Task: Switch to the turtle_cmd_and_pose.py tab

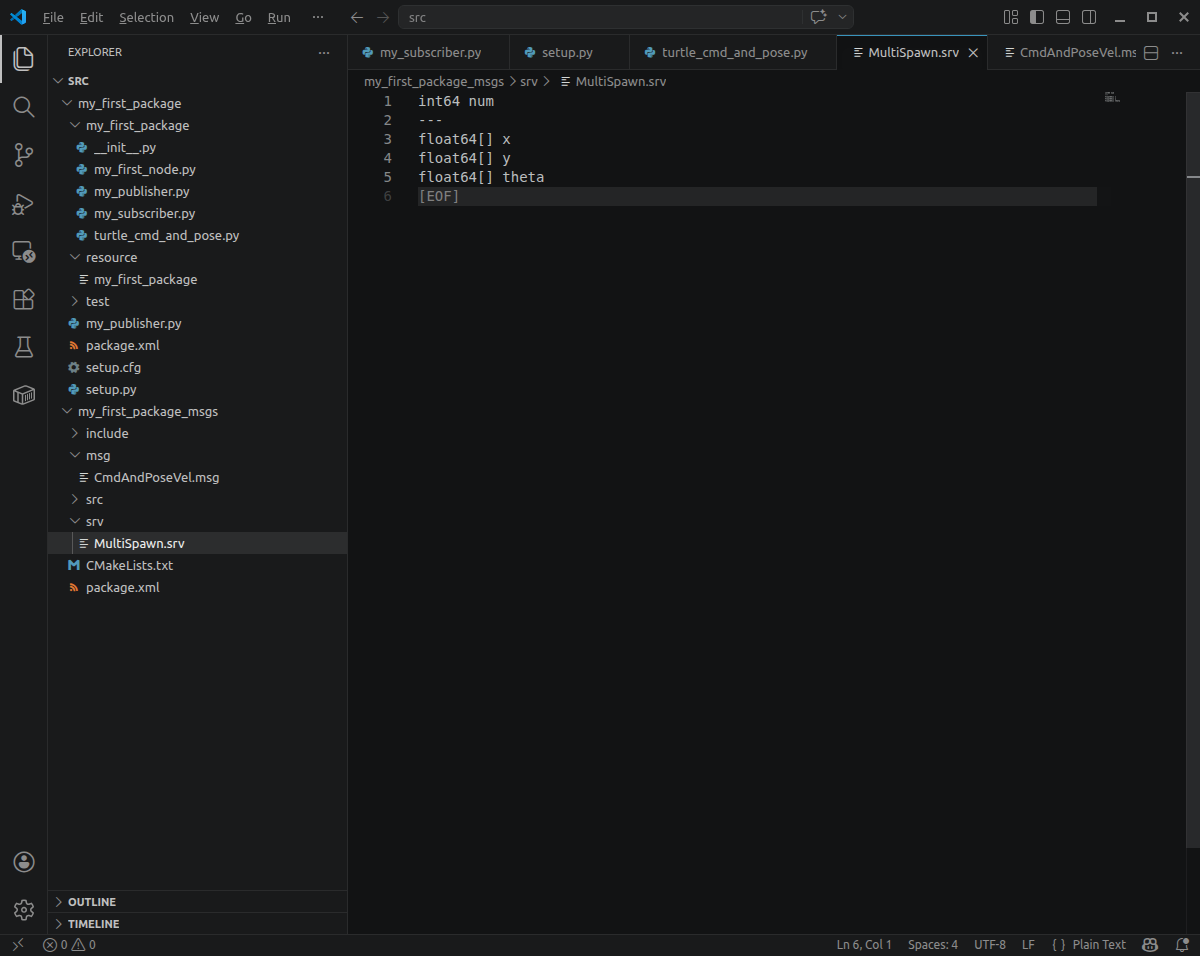Action: pyautogui.click(x=733, y=53)
